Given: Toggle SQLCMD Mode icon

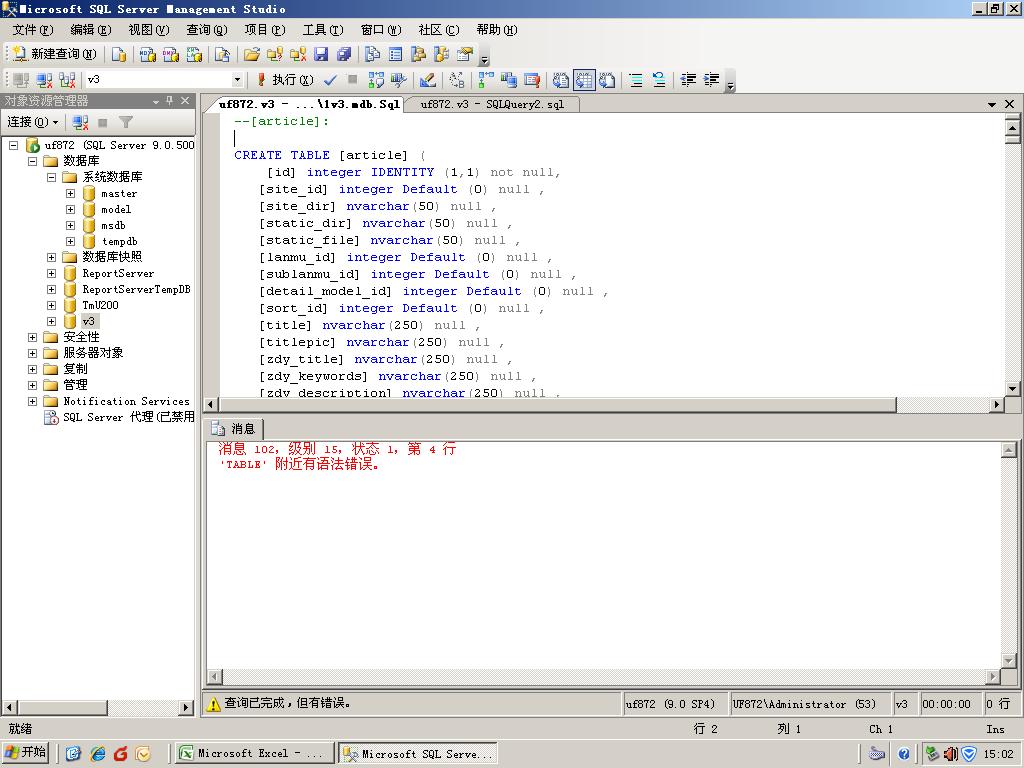Looking at the screenshot, I should 532,80.
